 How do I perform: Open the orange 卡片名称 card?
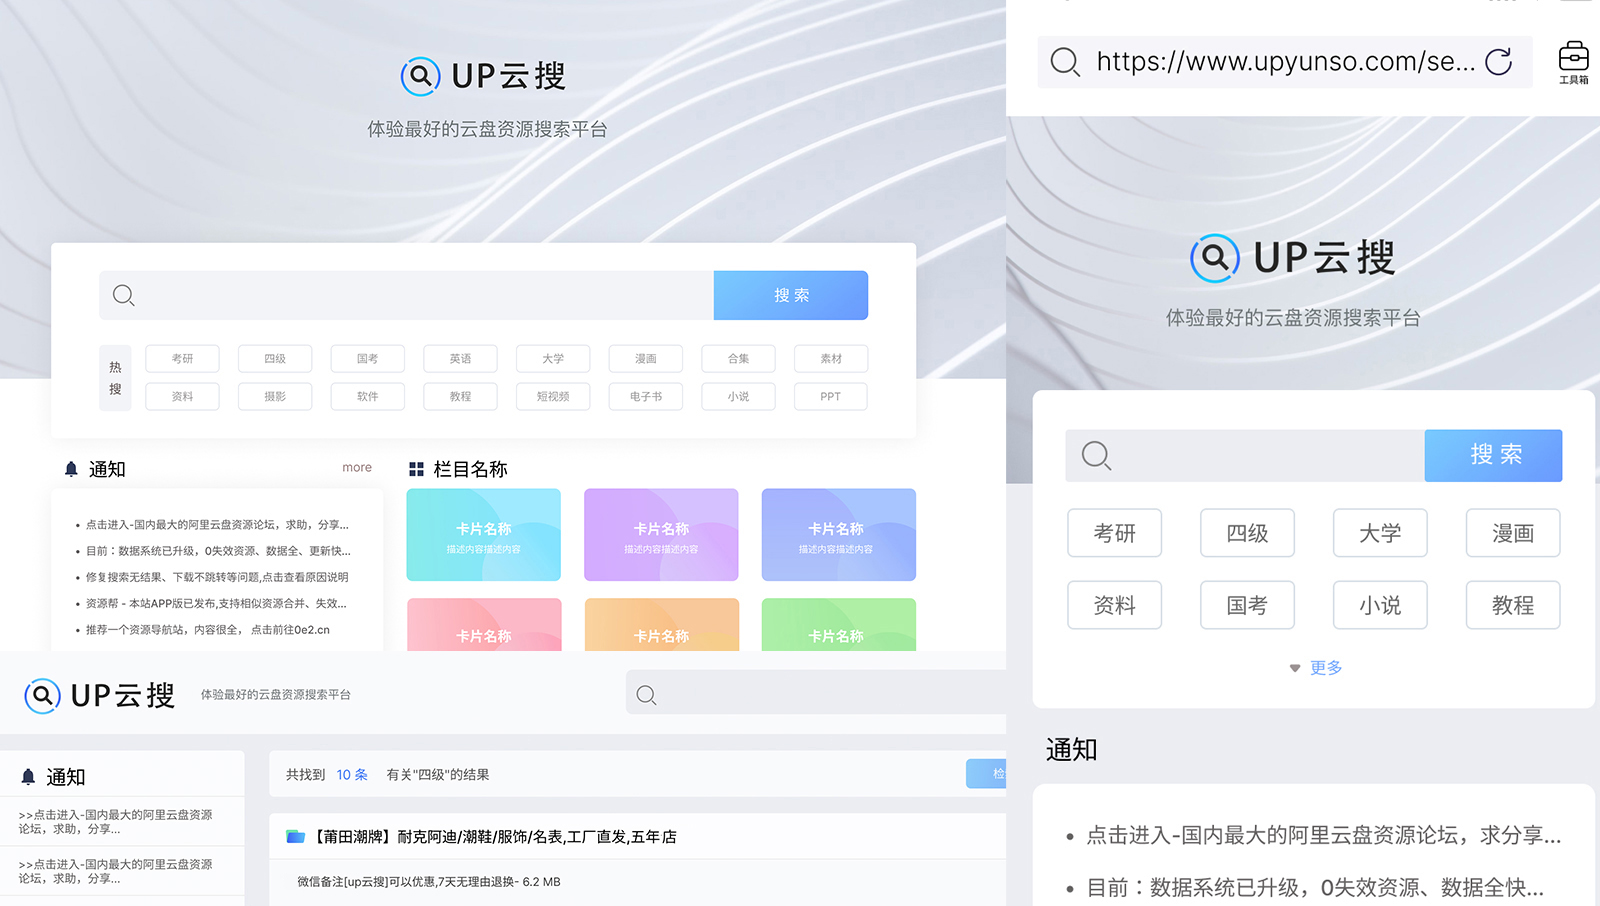661,625
